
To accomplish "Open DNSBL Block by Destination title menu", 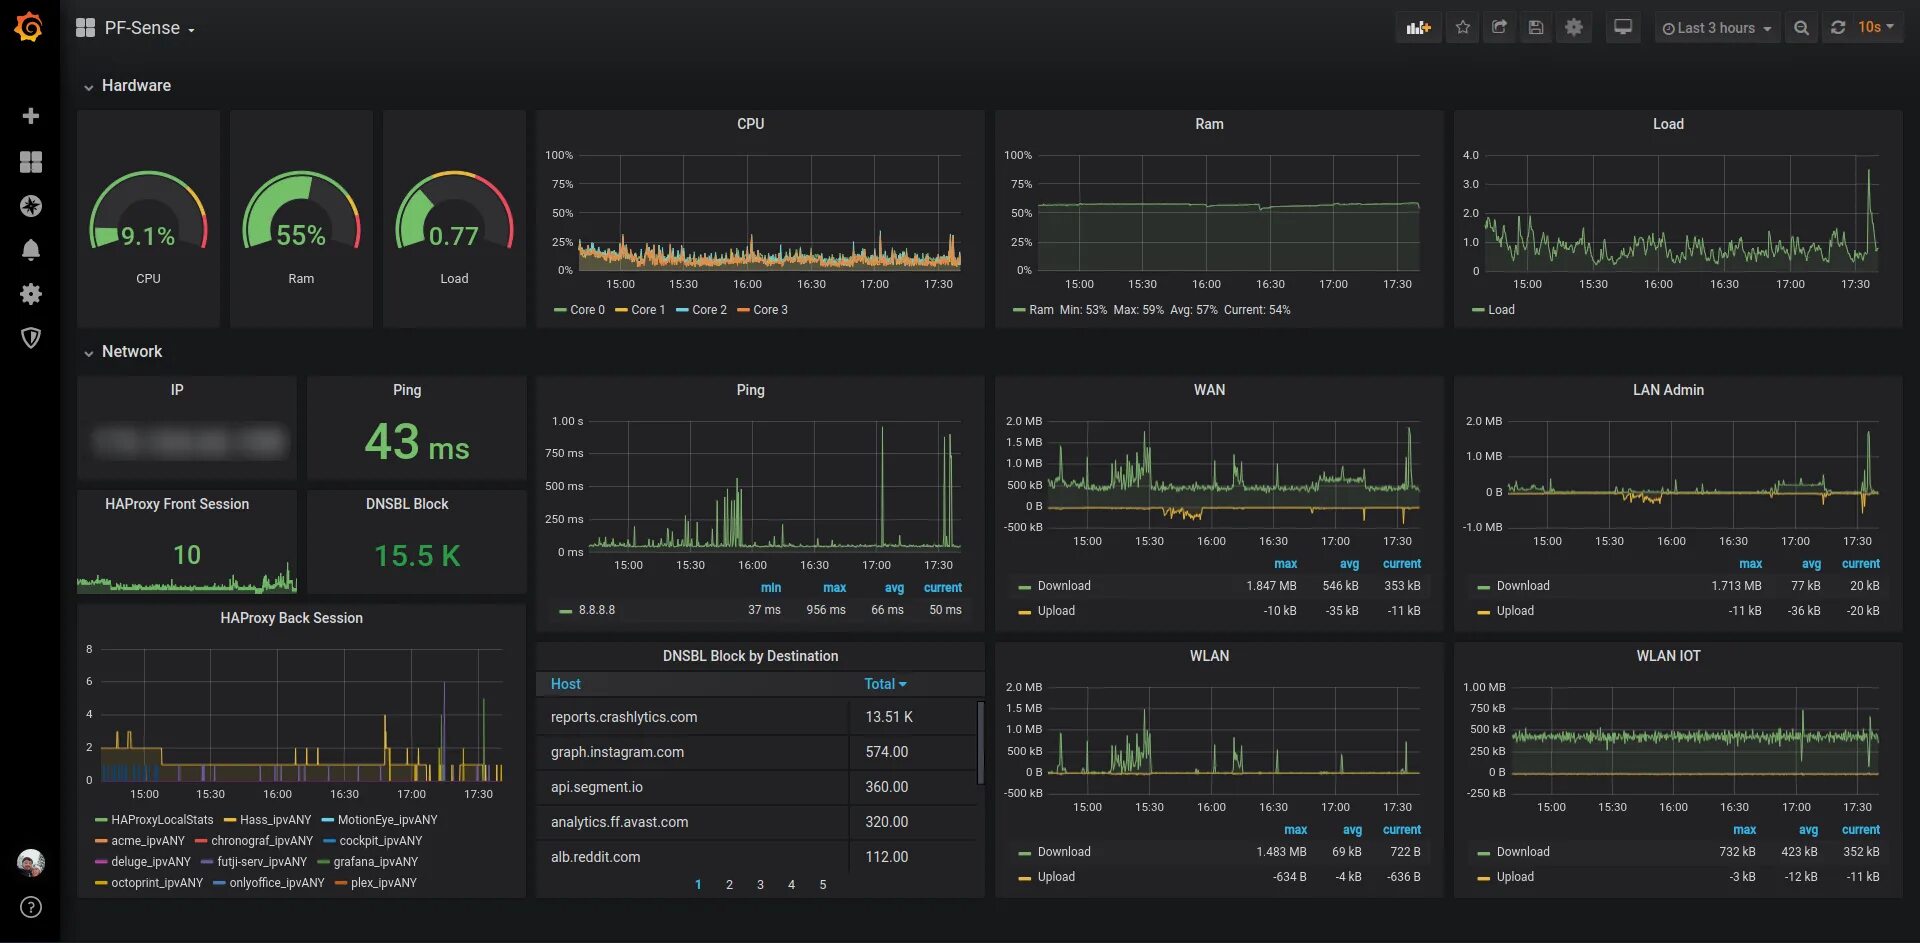I will pos(750,656).
